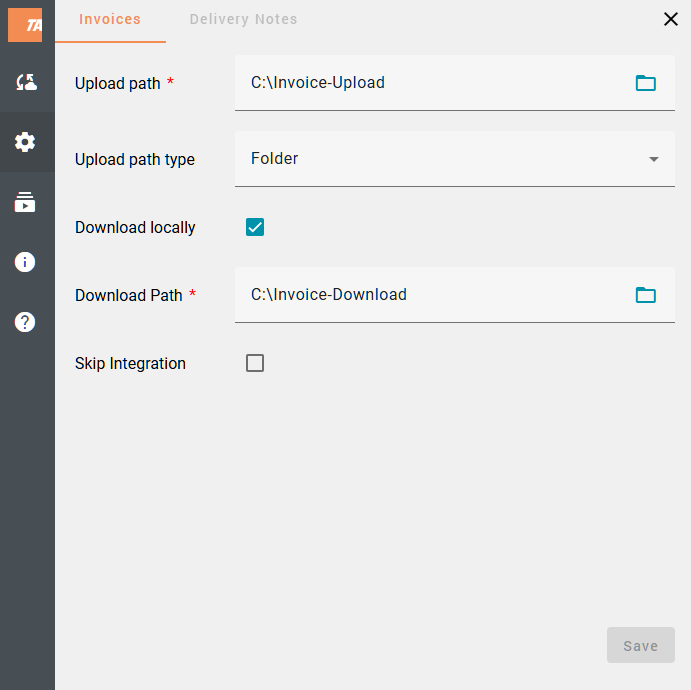The width and height of the screenshot is (691, 690).
Task: Close the settings panel with X
Action: click(671, 19)
